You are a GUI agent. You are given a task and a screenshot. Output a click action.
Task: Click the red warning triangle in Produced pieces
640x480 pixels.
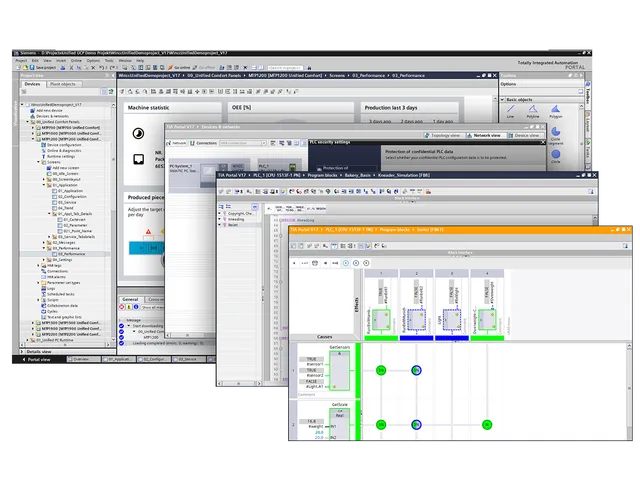(148, 231)
